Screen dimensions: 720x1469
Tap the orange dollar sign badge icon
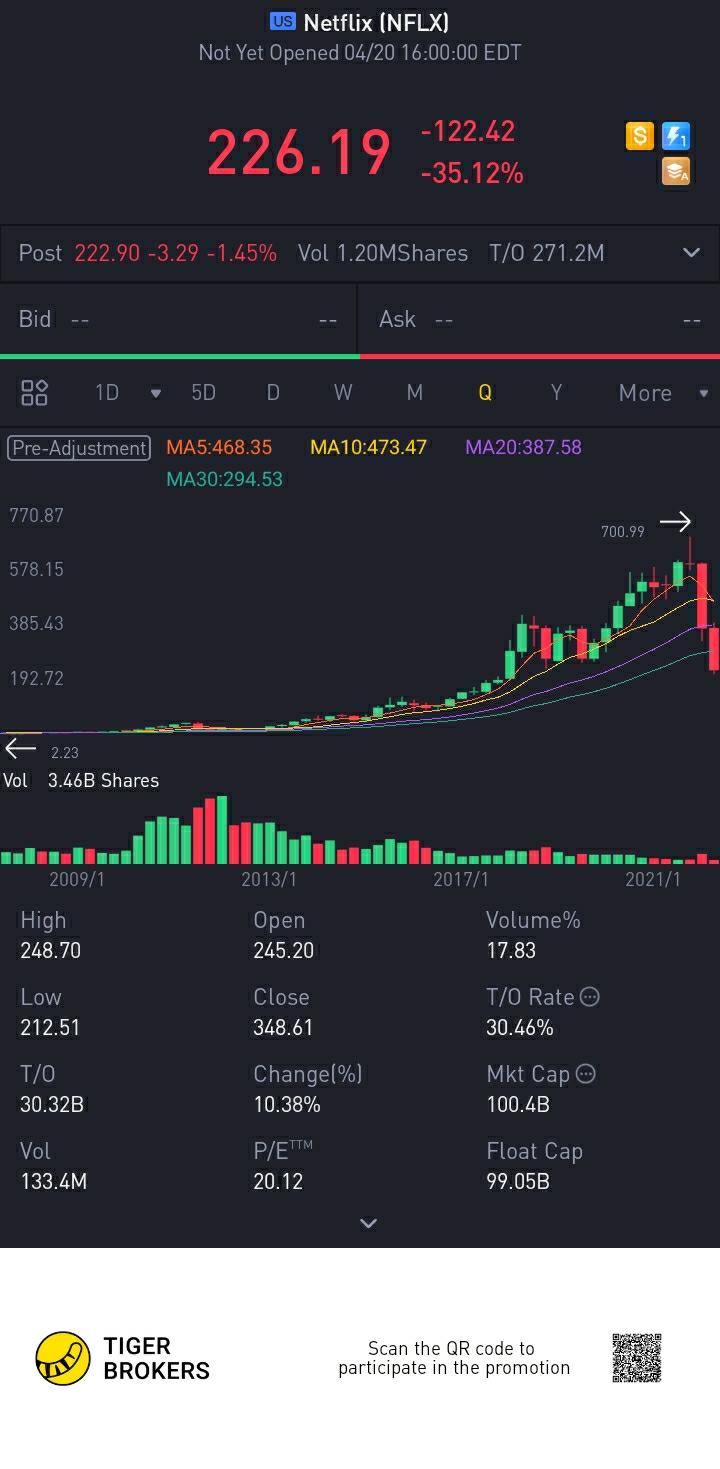640,136
